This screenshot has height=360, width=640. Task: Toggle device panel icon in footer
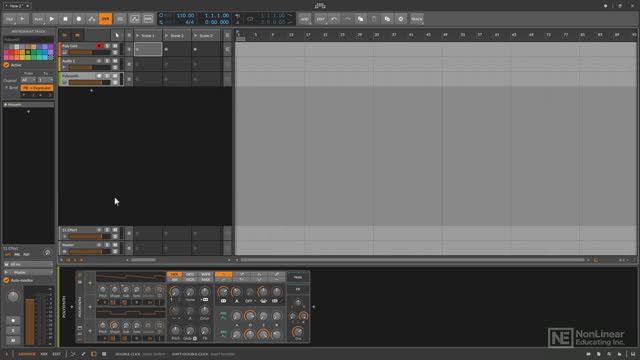(x=93, y=354)
